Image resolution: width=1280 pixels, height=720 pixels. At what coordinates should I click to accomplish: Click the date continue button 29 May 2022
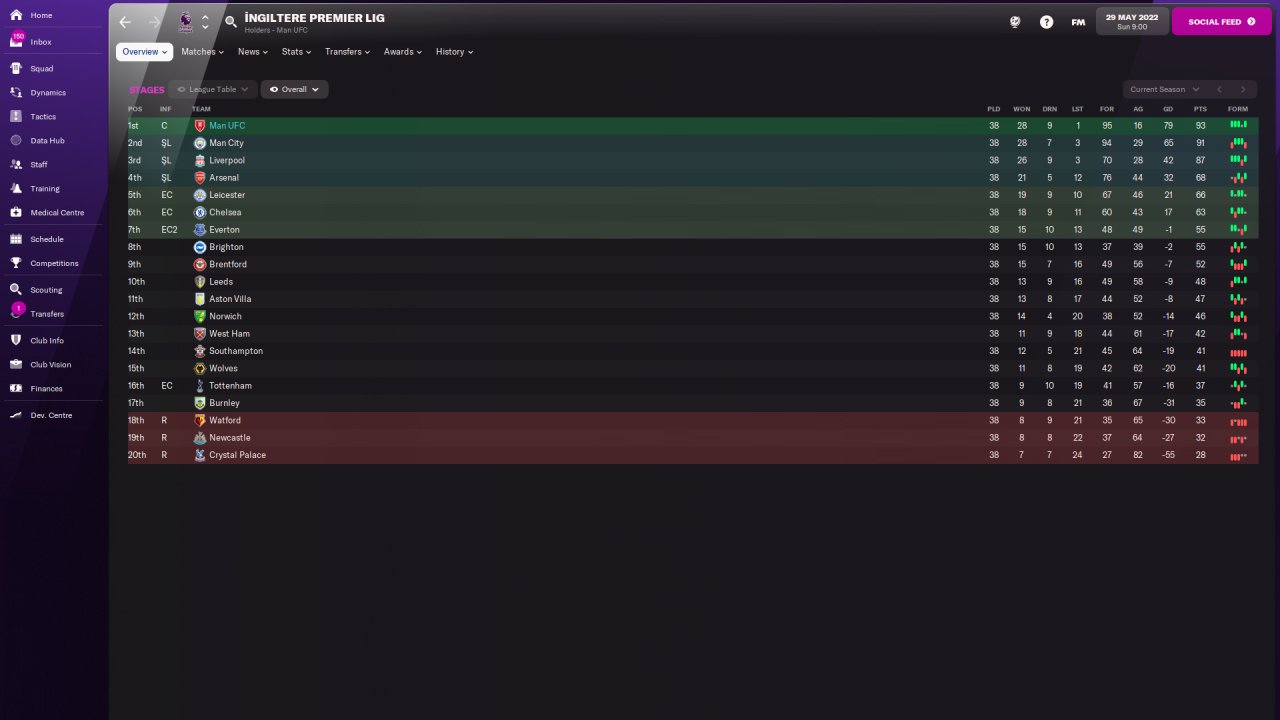tap(1132, 21)
